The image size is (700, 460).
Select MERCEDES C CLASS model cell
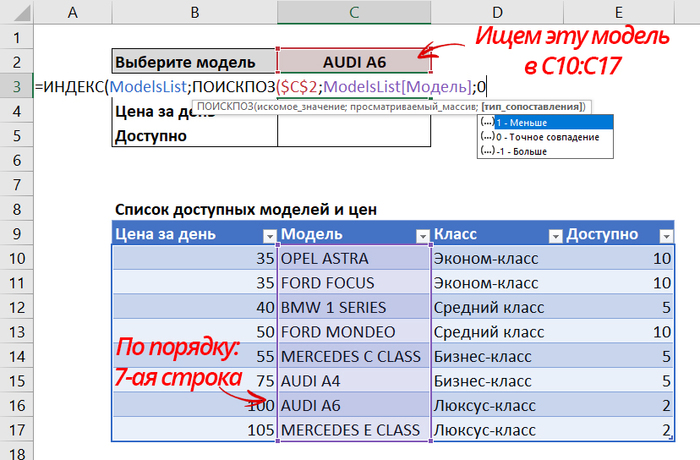coord(354,356)
